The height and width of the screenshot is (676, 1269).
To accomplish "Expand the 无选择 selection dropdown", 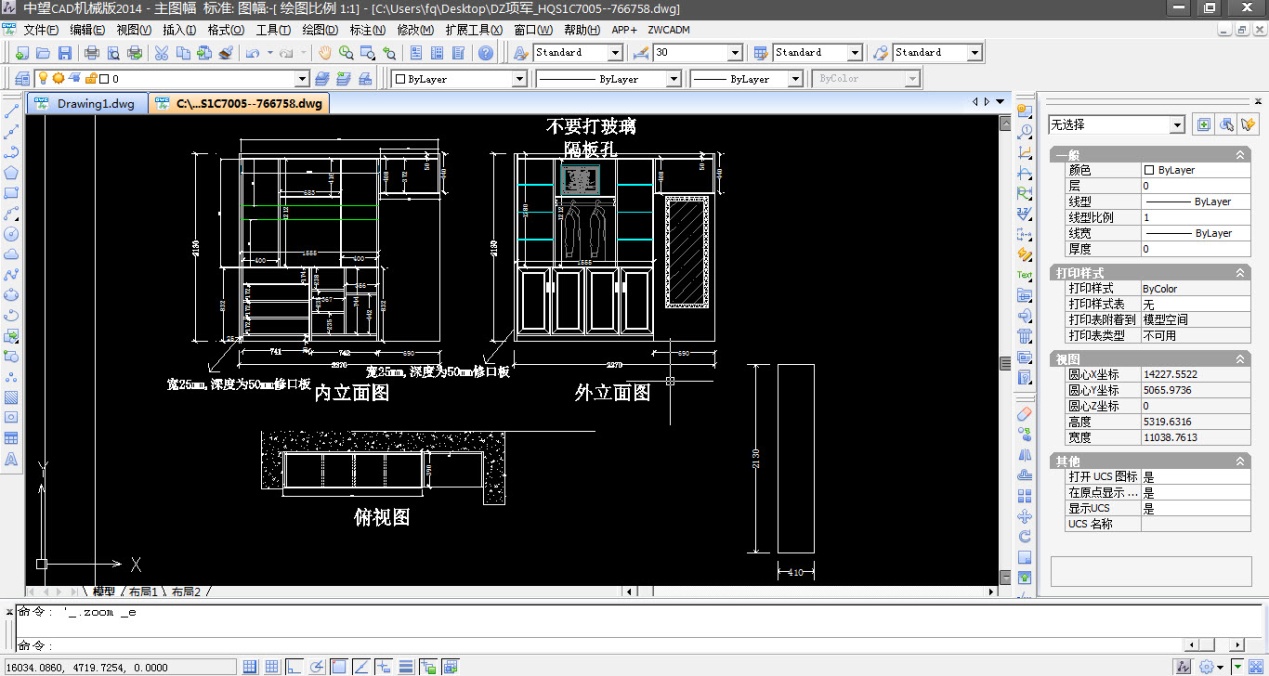I will [x=1177, y=125].
